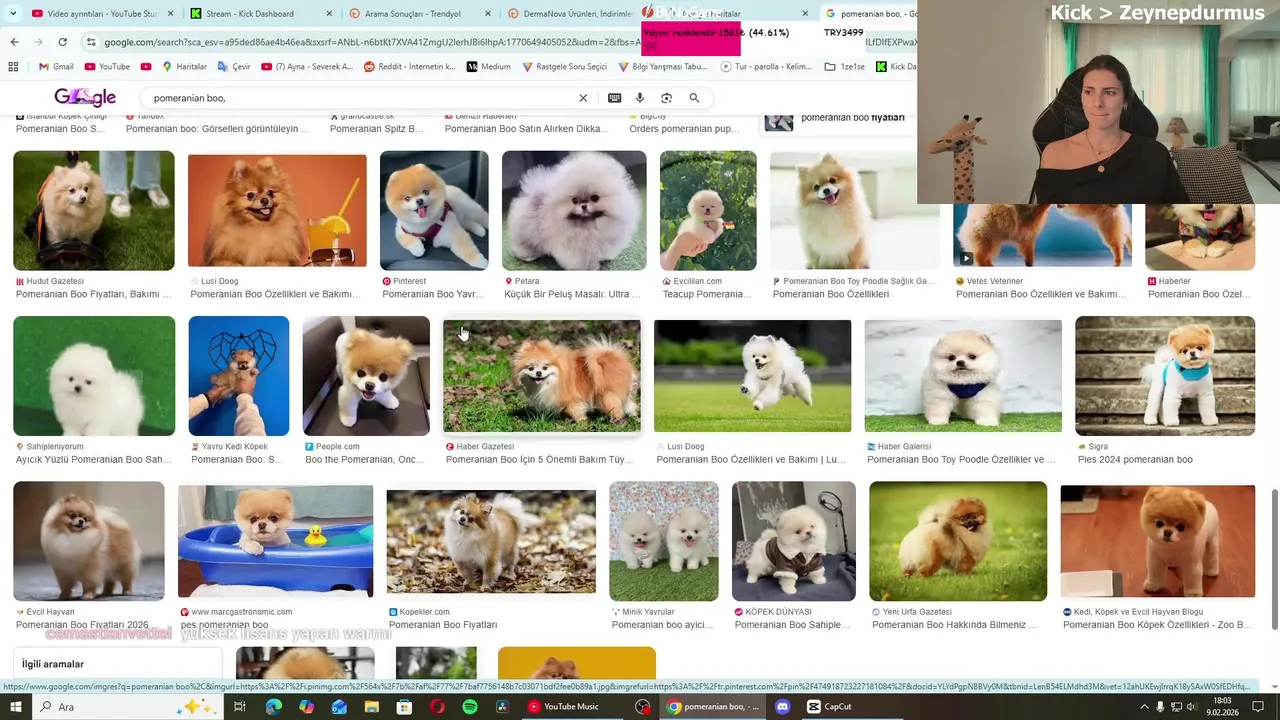1280x720 pixels.
Task: Open People.com Boo the Pomeranian image
Action: [x=366, y=376]
